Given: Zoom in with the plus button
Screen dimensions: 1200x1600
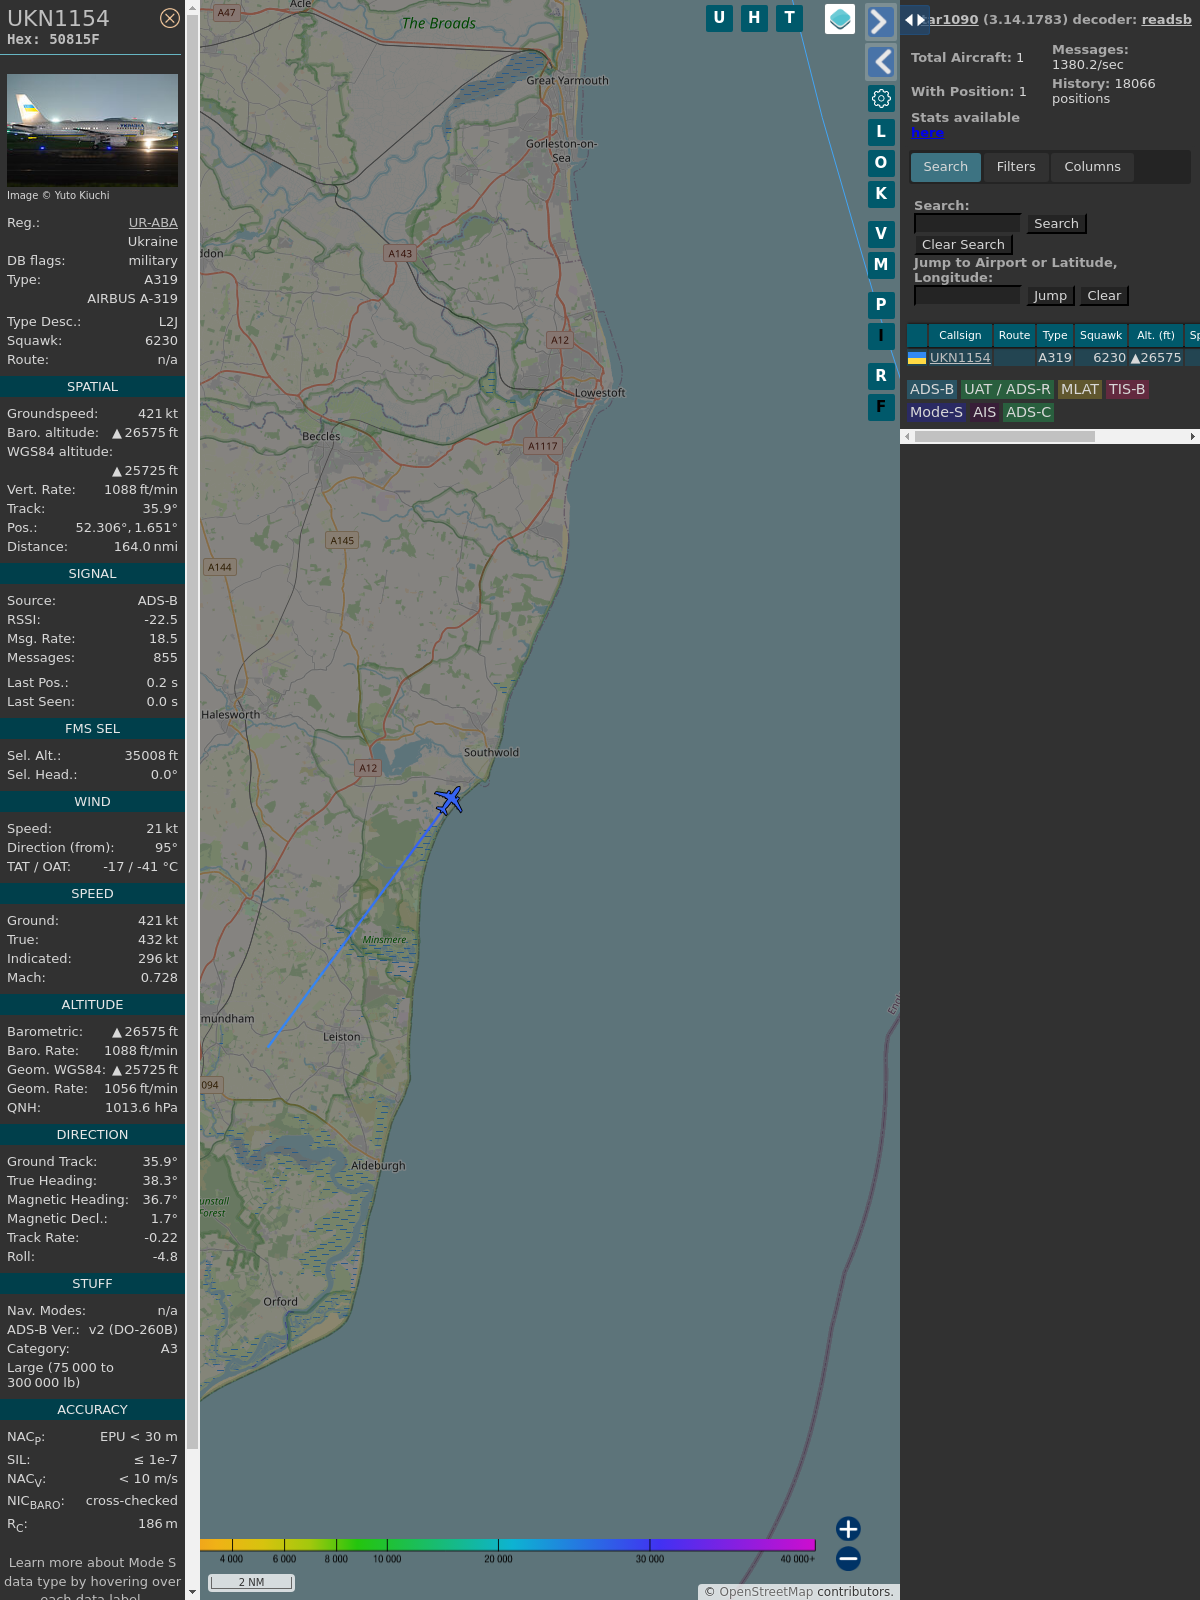Looking at the screenshot, I should tap(848, 1528).
